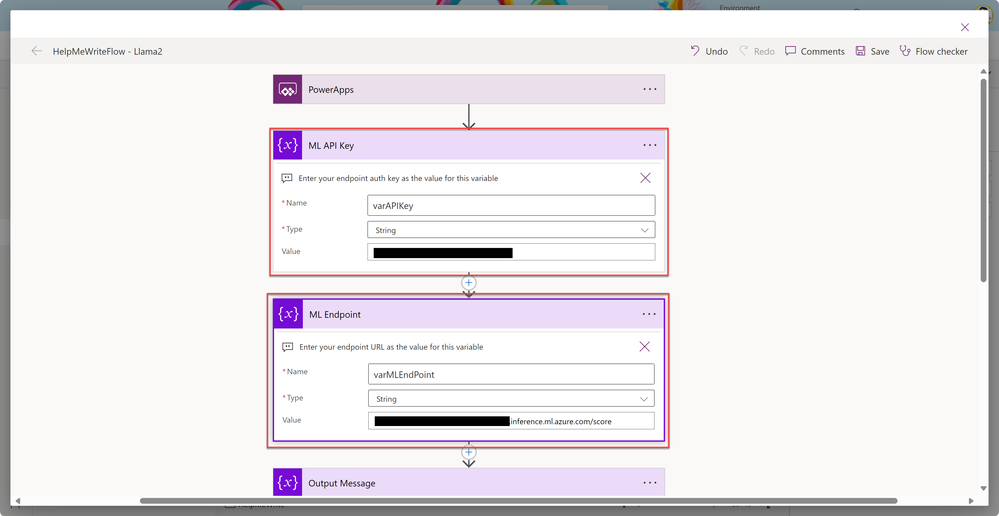Edit the varAPIKey name field
Screen dimensions: 999x516
[x=511, y=206]
